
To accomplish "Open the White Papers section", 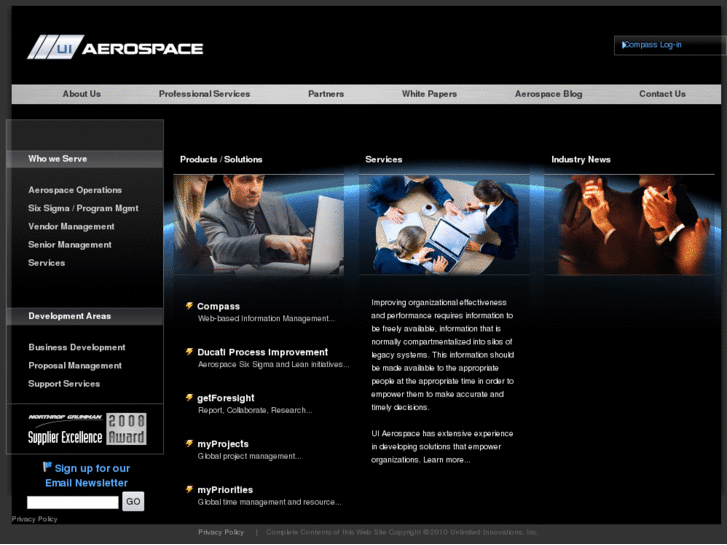I will (429, 94).
